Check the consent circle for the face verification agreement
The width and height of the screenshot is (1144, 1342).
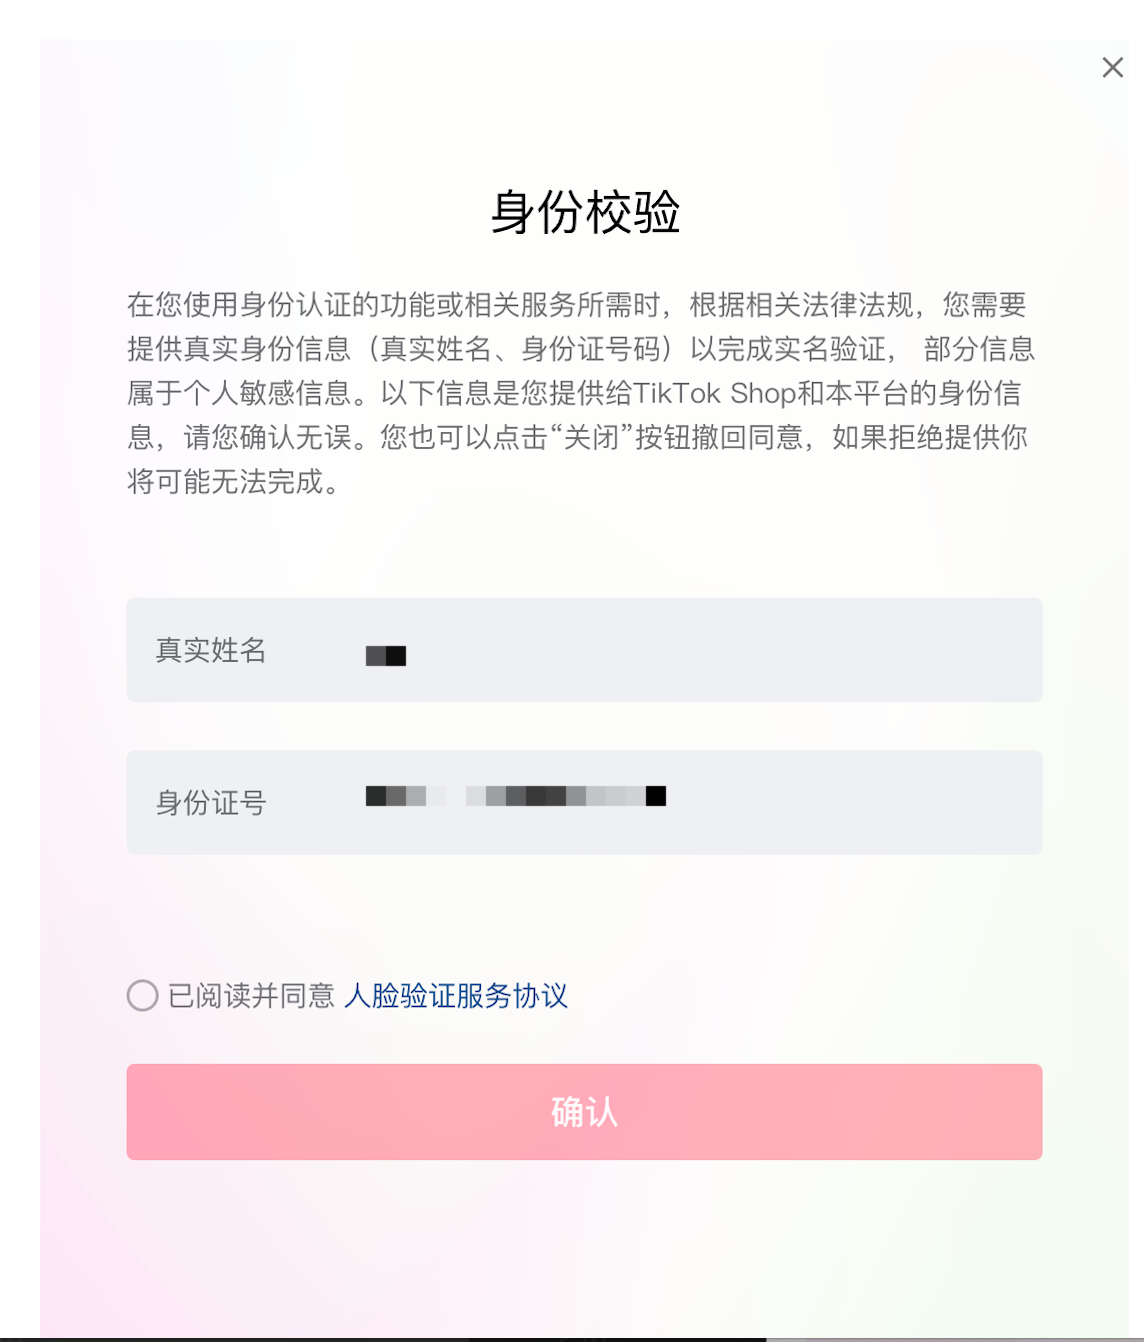click(142, 997)
